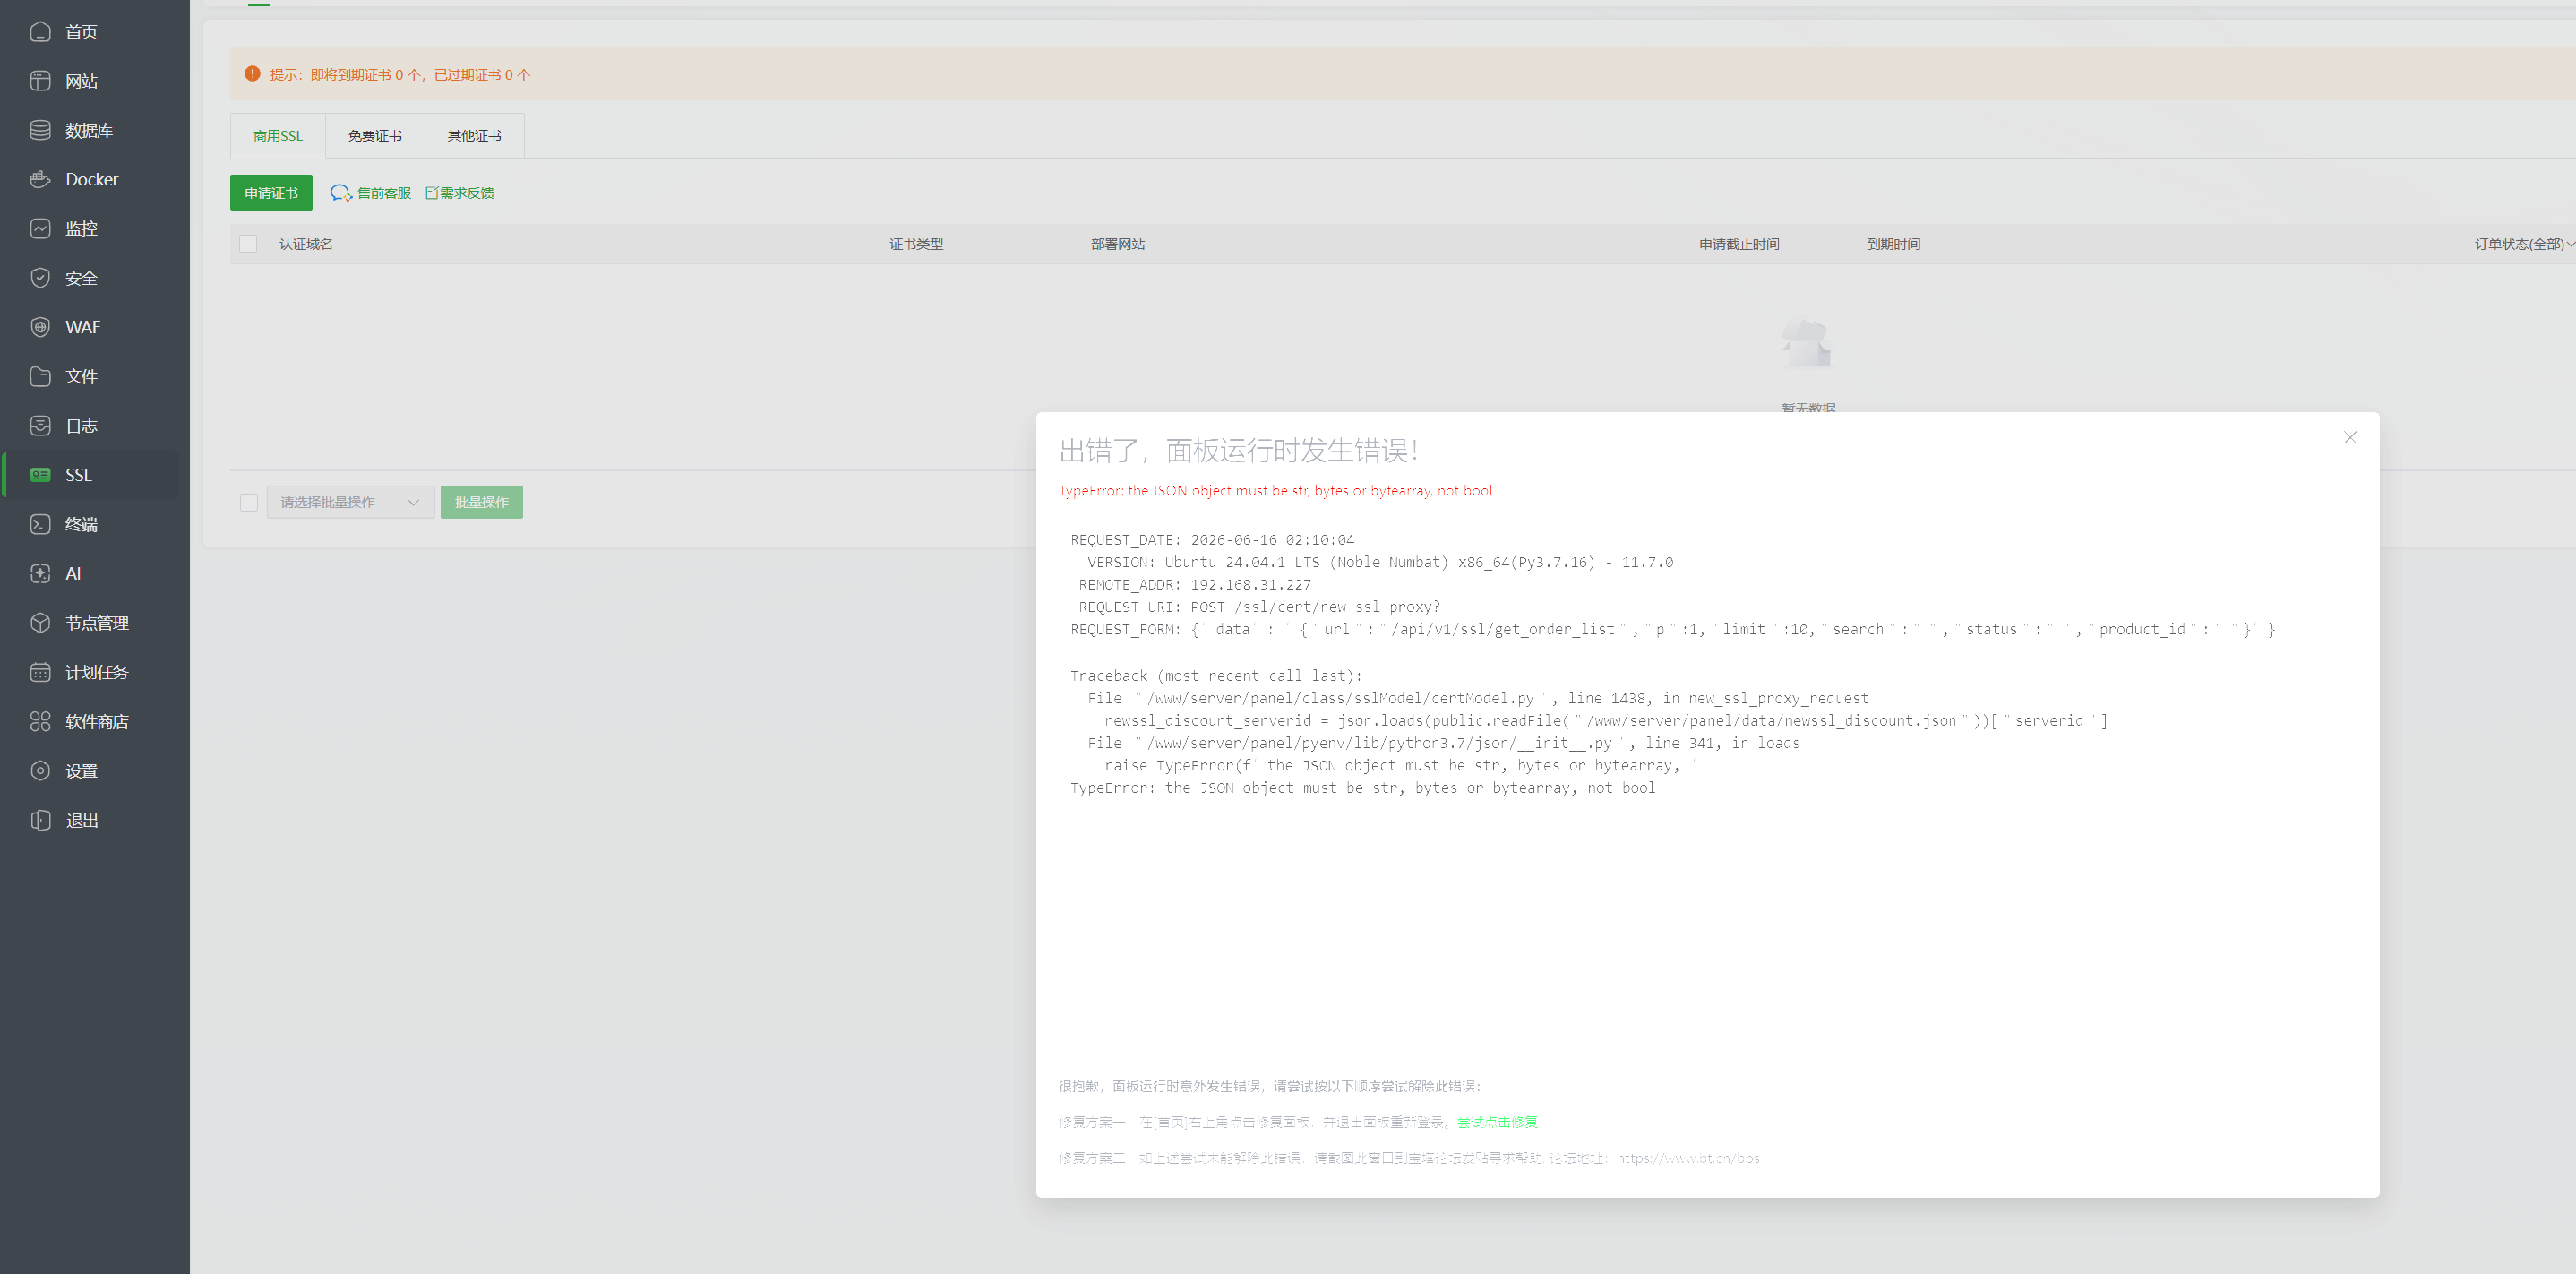This screenshot has width=2576, height=1274.
Task: Tick the checkbox beside batch operation dropdown
Action: 249,502
